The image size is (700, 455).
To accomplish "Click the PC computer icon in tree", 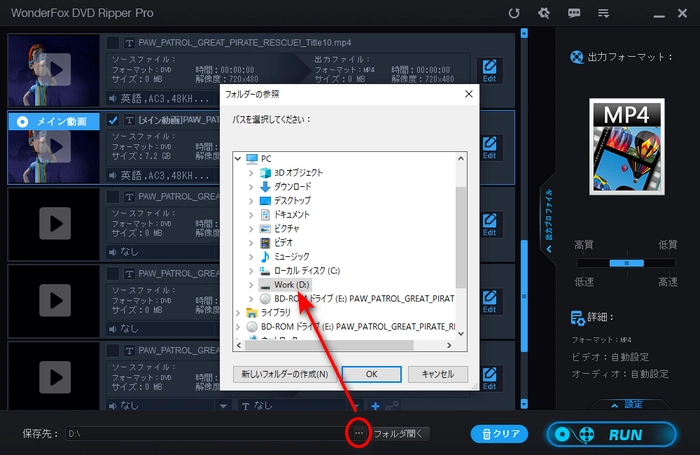I will click(252, 159).
